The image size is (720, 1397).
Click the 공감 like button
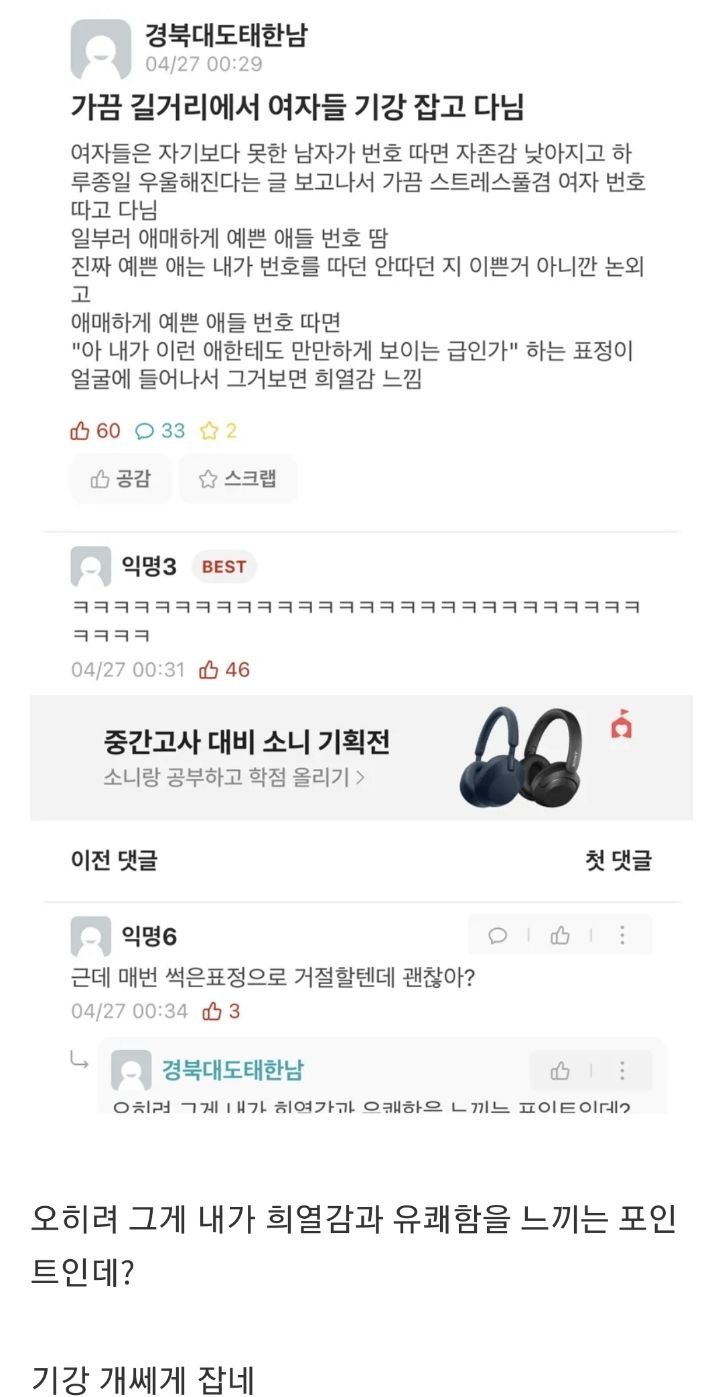[x=121, y=479]
